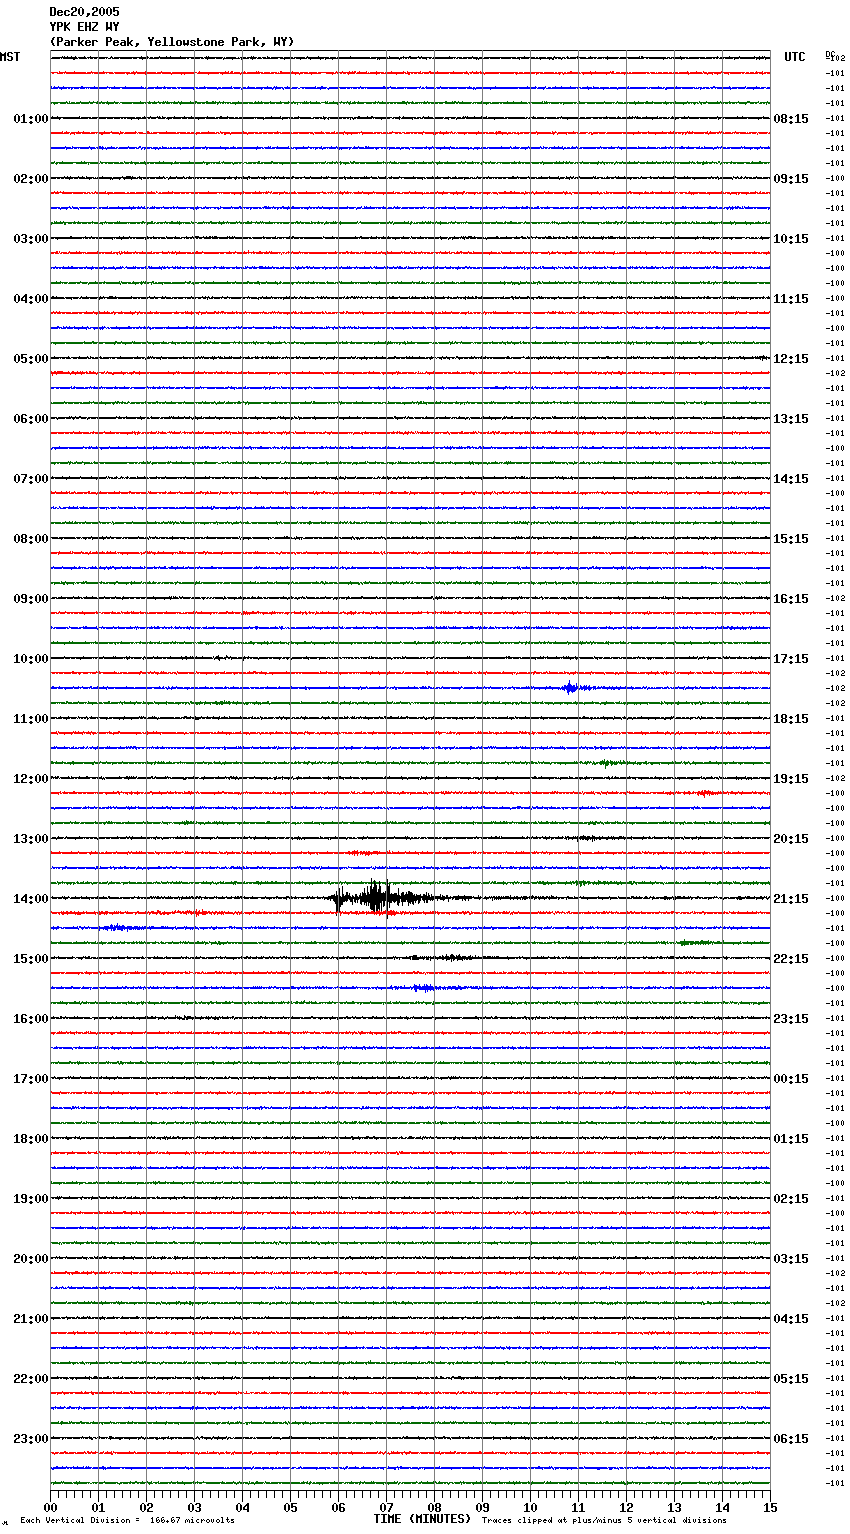850x1534 pixels.
Task: Select the 11:00 MST hour label
Action: tap(31, 719)
